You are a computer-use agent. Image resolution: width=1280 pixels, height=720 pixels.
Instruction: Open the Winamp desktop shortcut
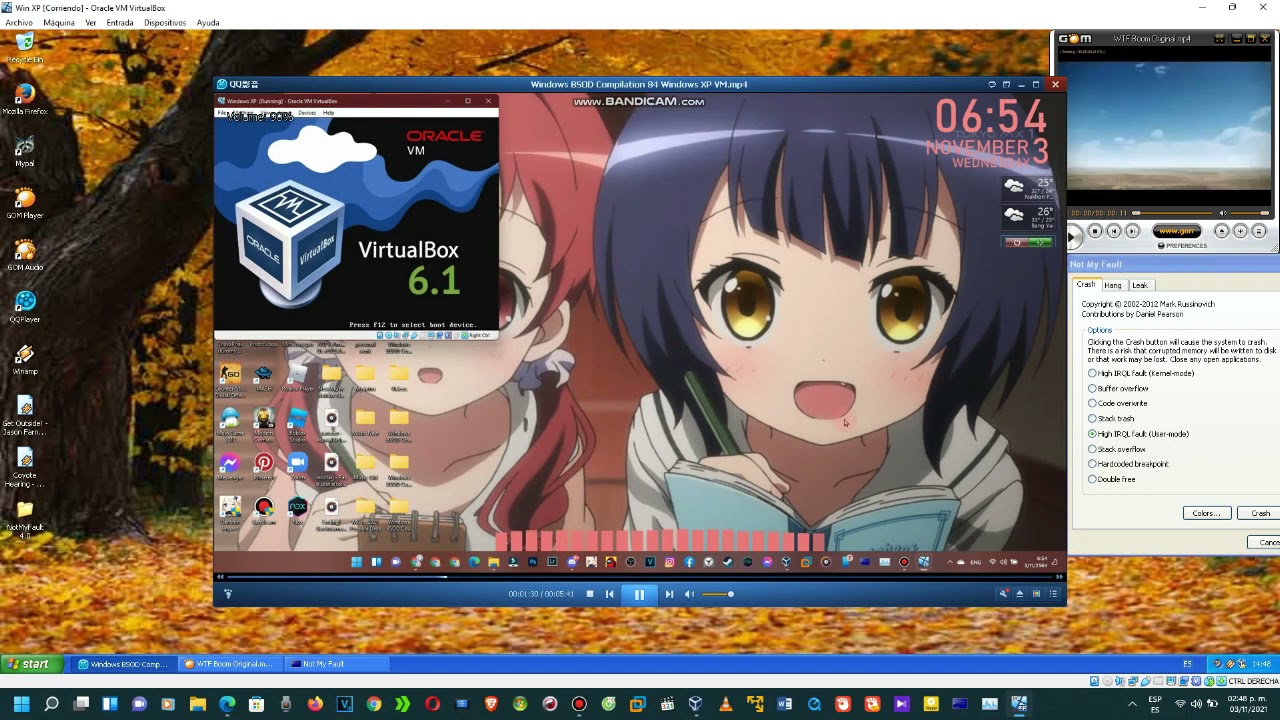[25, 359]
